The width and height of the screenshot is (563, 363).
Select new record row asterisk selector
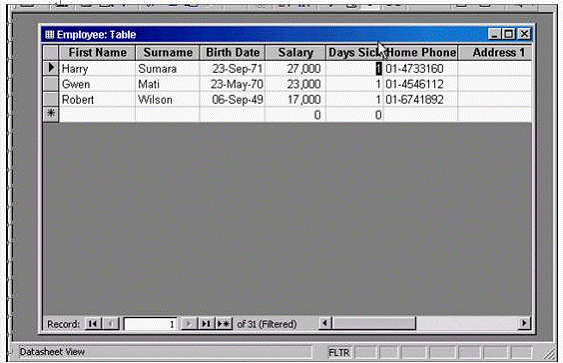[x=51, y=114]
